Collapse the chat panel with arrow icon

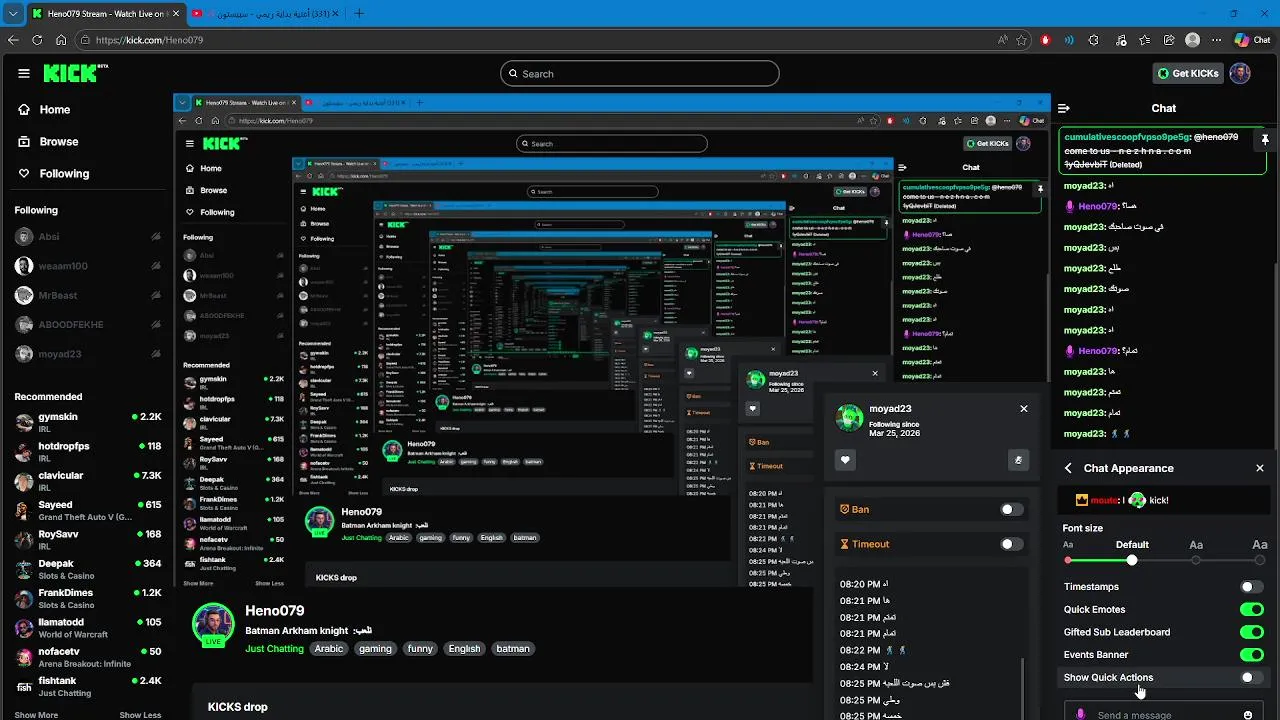tap(1064, 108)
